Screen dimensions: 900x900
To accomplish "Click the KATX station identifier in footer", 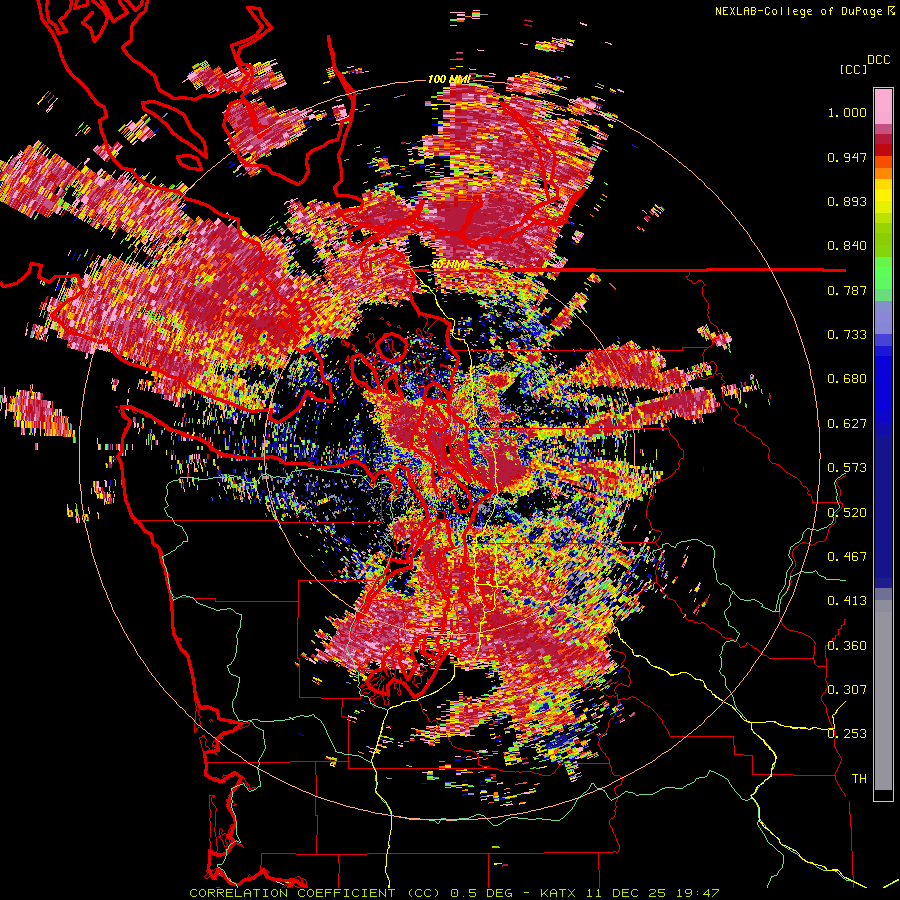I will pyautogui.click(x=559, y=893).
